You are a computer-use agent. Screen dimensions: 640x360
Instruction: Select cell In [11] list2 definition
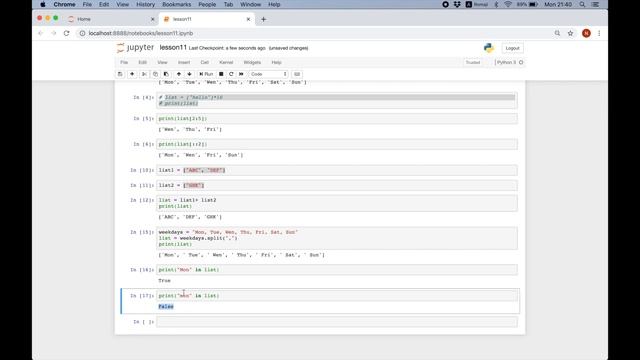click(x=337, y=185)
